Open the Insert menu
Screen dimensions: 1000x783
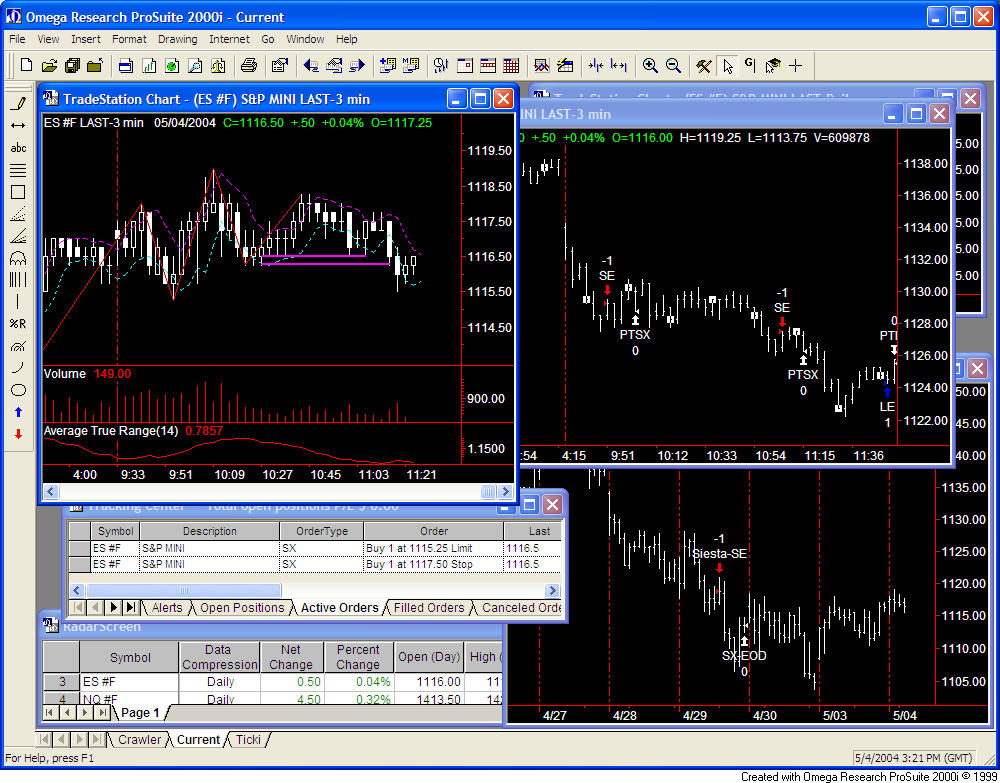(x=86, y=39)
